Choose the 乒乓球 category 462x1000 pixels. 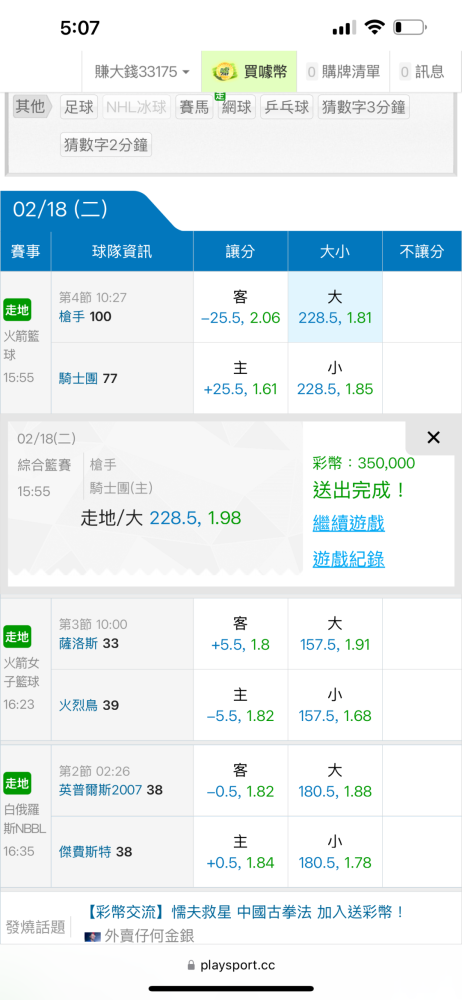(287, 107)
